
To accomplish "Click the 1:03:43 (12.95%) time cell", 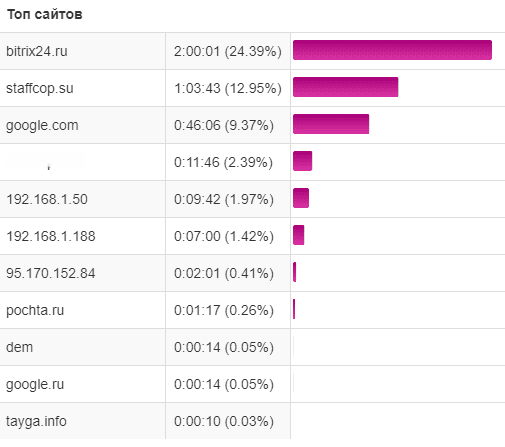I will pyautogui.click(x=228, y=88).
